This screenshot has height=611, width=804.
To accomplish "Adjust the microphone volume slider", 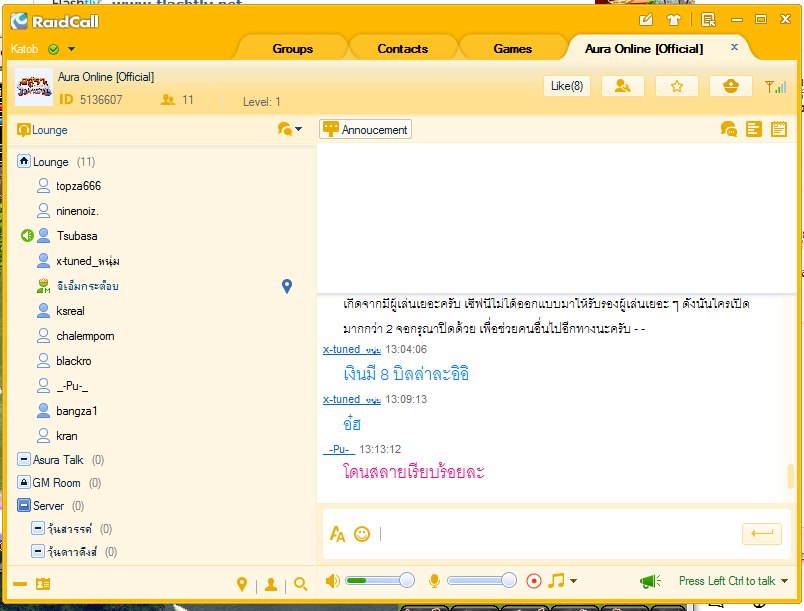I will (x=482, y=581).
